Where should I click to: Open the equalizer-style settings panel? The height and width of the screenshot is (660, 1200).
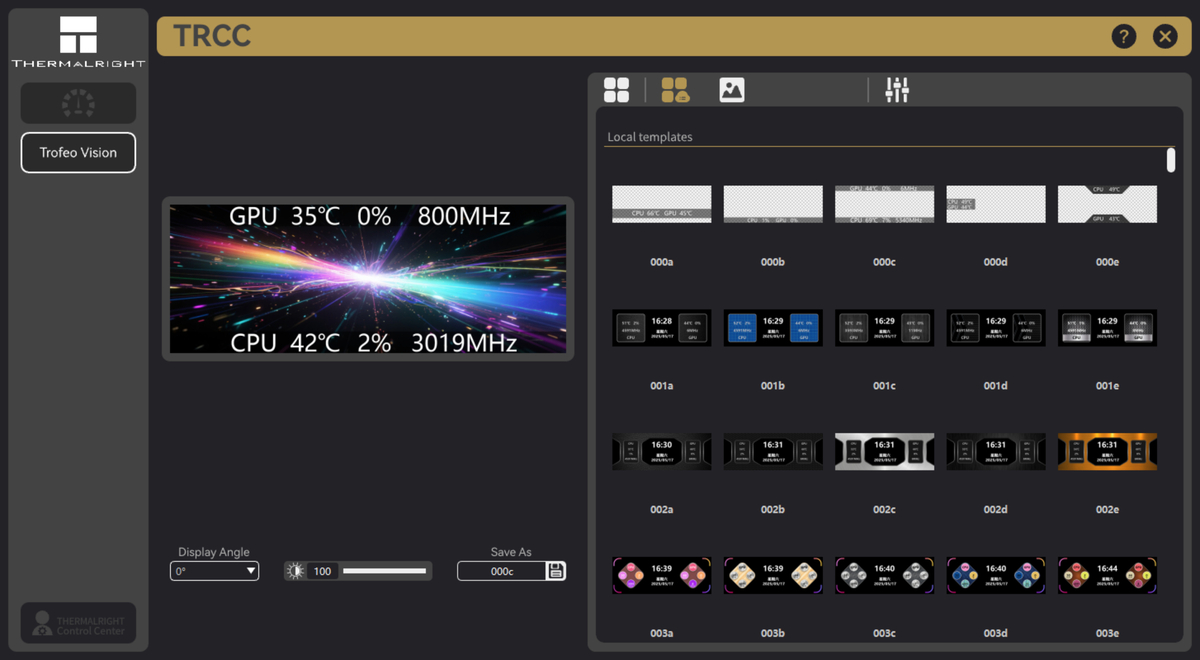point(897,90)
